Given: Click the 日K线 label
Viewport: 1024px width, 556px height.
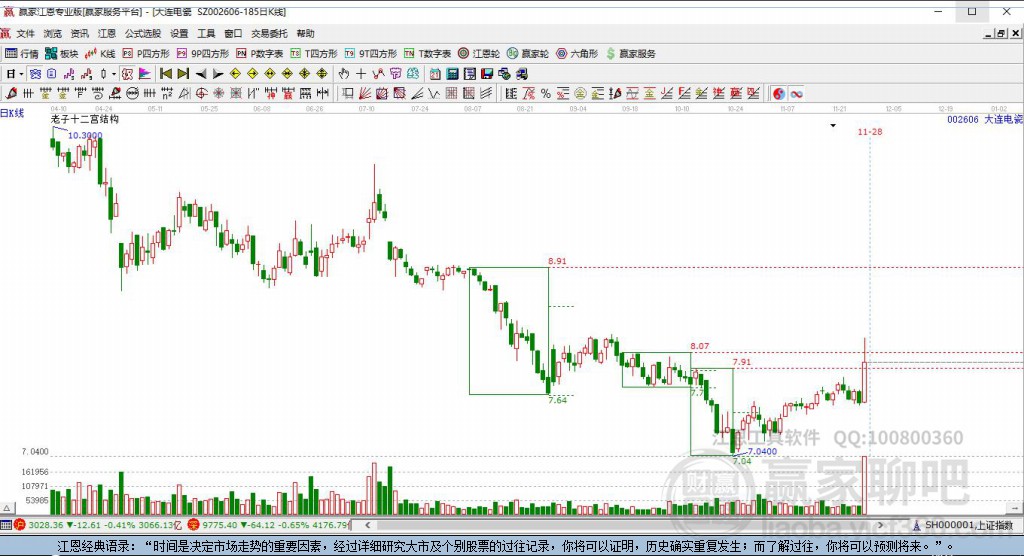Looking at the screenshot, I should (x=12, y=113).
